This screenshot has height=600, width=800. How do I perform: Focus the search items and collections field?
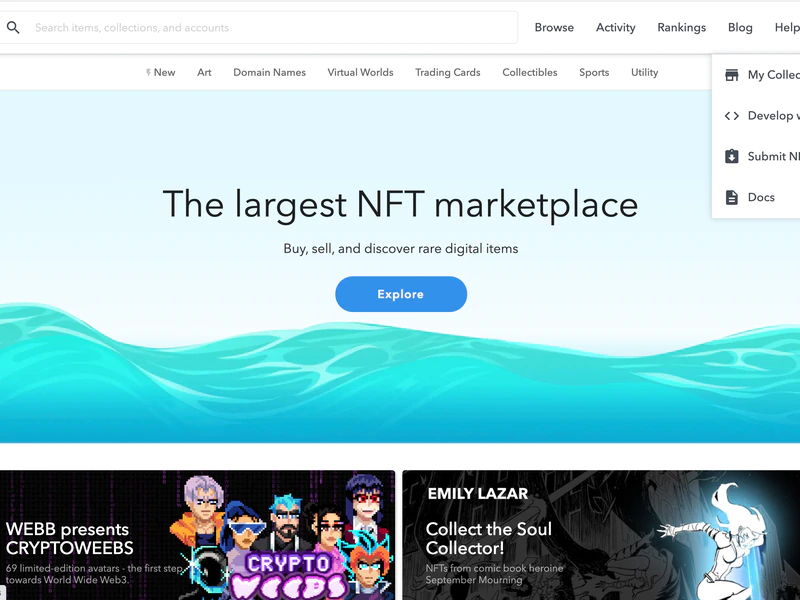tap(258, 28)
